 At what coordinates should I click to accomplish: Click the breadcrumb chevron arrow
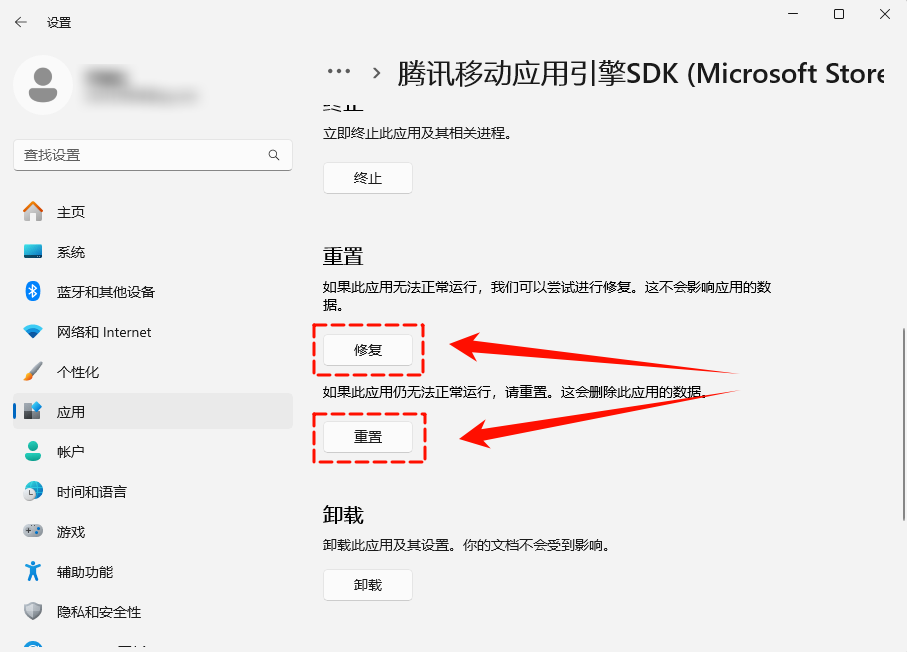click(x=377, y=73)
